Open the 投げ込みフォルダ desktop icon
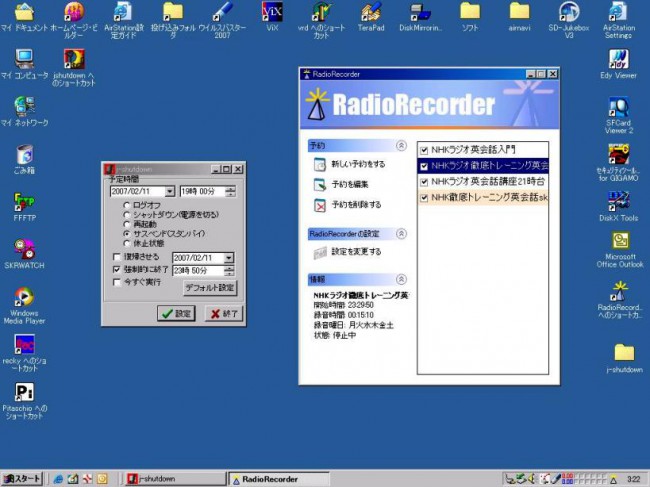Screen dimensions: 650x487 (173, 12)
